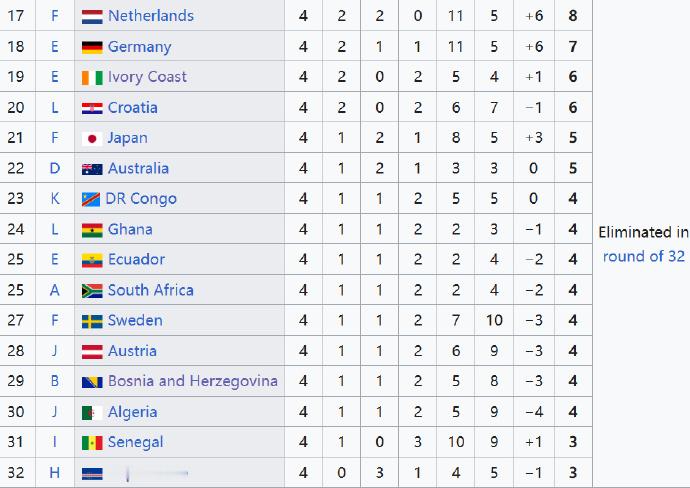This screenshot has width=690, height=488.
Task: Open the Ghana team link
Action: (130, 229)
